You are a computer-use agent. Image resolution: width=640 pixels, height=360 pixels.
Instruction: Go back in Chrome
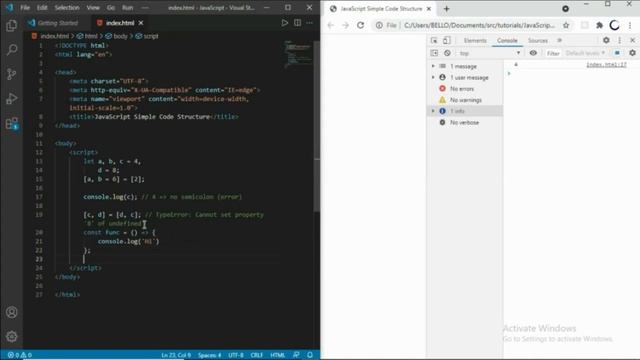(331, 25)
